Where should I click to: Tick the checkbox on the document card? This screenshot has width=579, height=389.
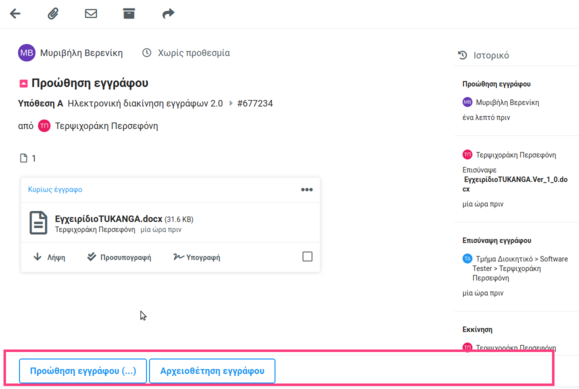coord(307,256)
